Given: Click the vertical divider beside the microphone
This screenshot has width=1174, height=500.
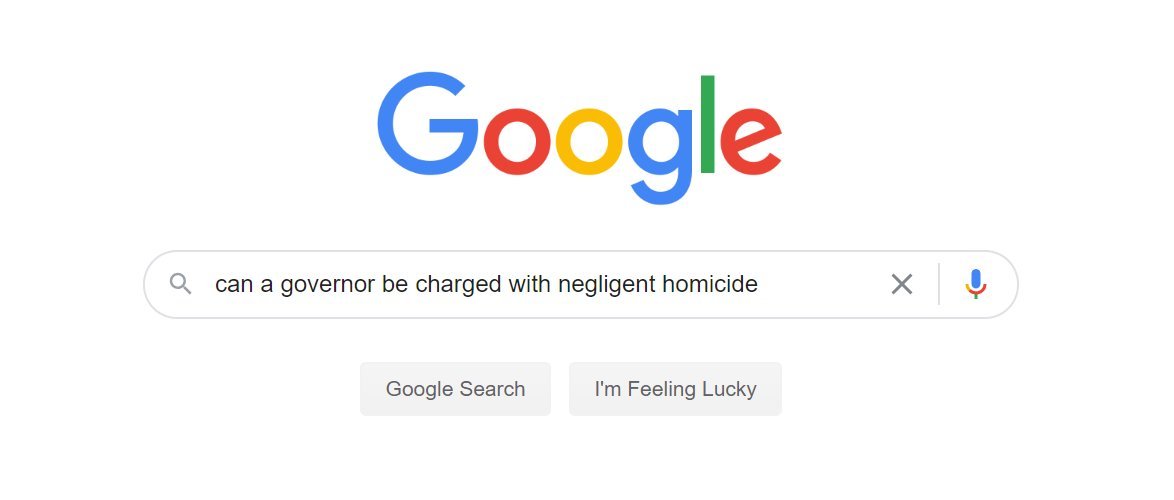Looking at the screenshot, I should click(939, 284).
